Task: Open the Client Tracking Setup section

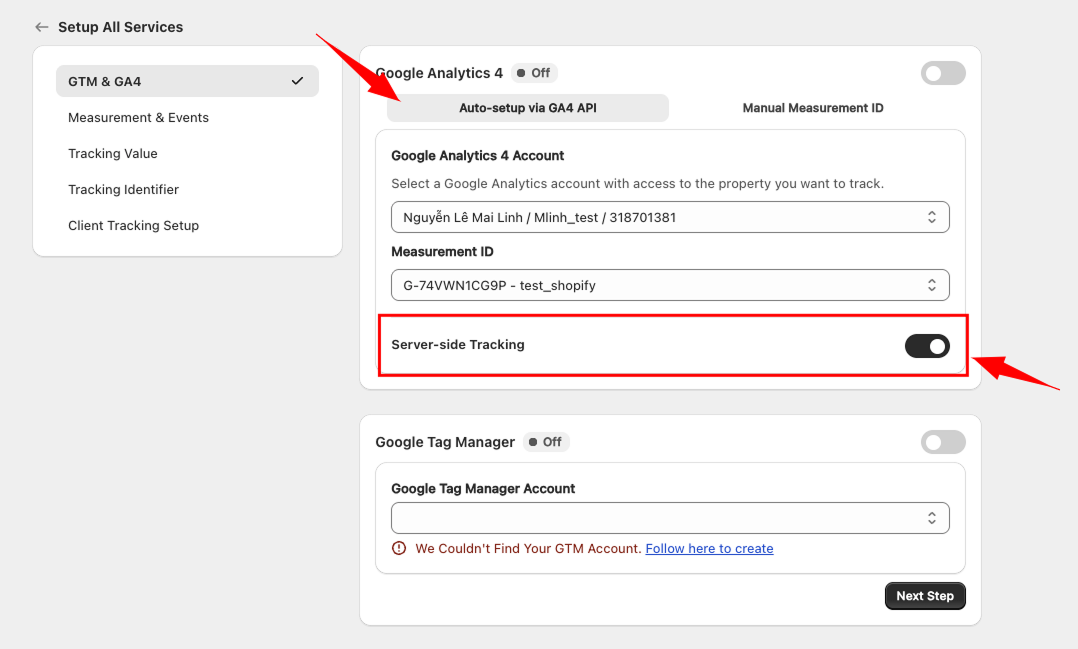Action: [133, 225]
